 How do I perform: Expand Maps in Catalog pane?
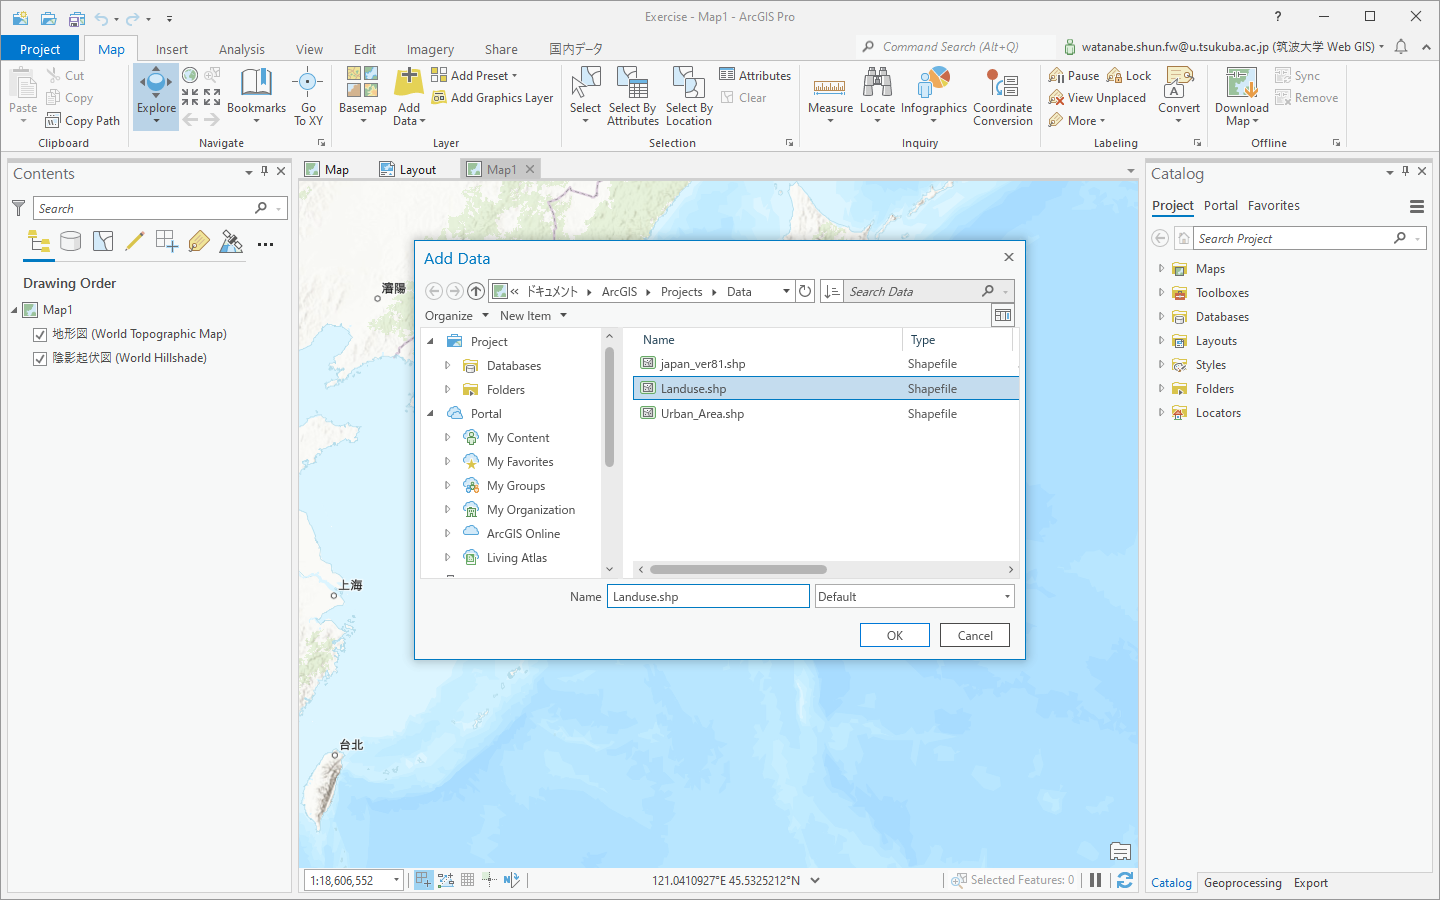[x=1161, y=269]
